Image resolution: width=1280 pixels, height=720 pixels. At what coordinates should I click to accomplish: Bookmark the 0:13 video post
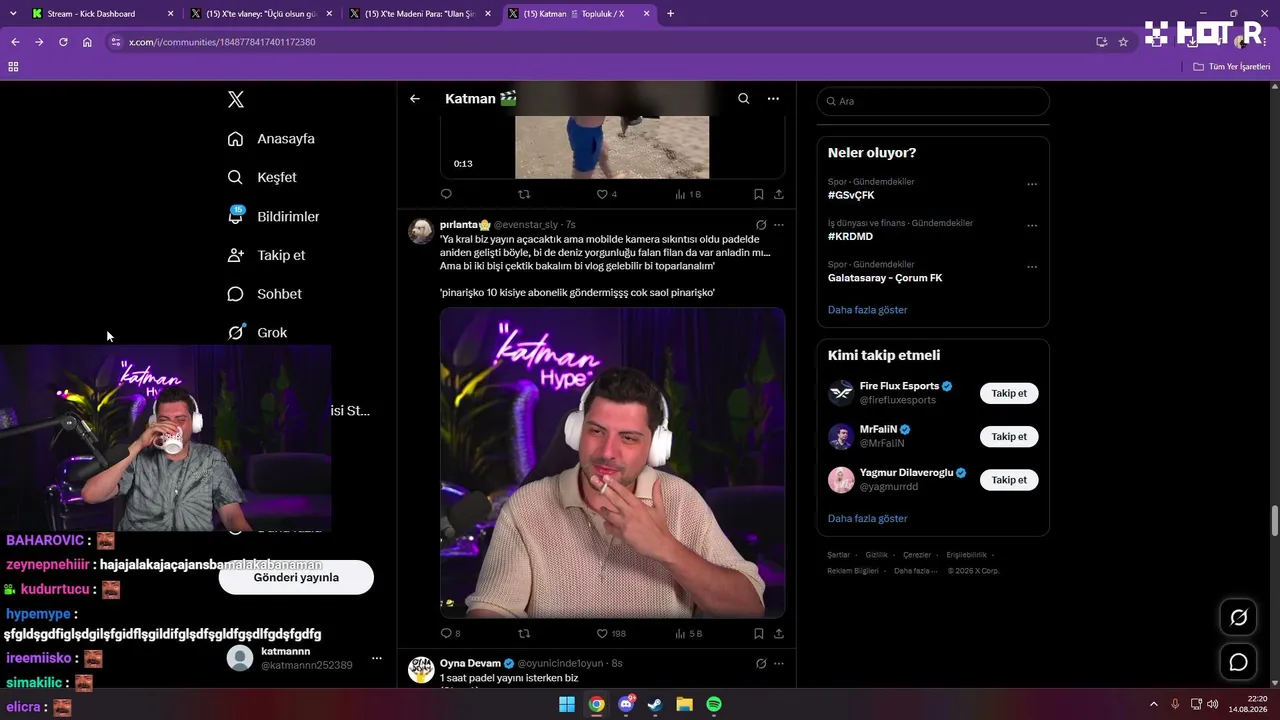point(759,194)
